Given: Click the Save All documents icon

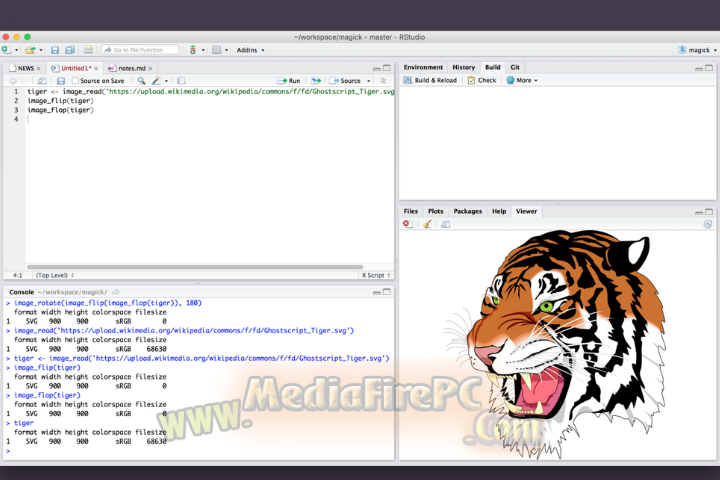Looking at the screenshot, I should click(x=70, y=50).
